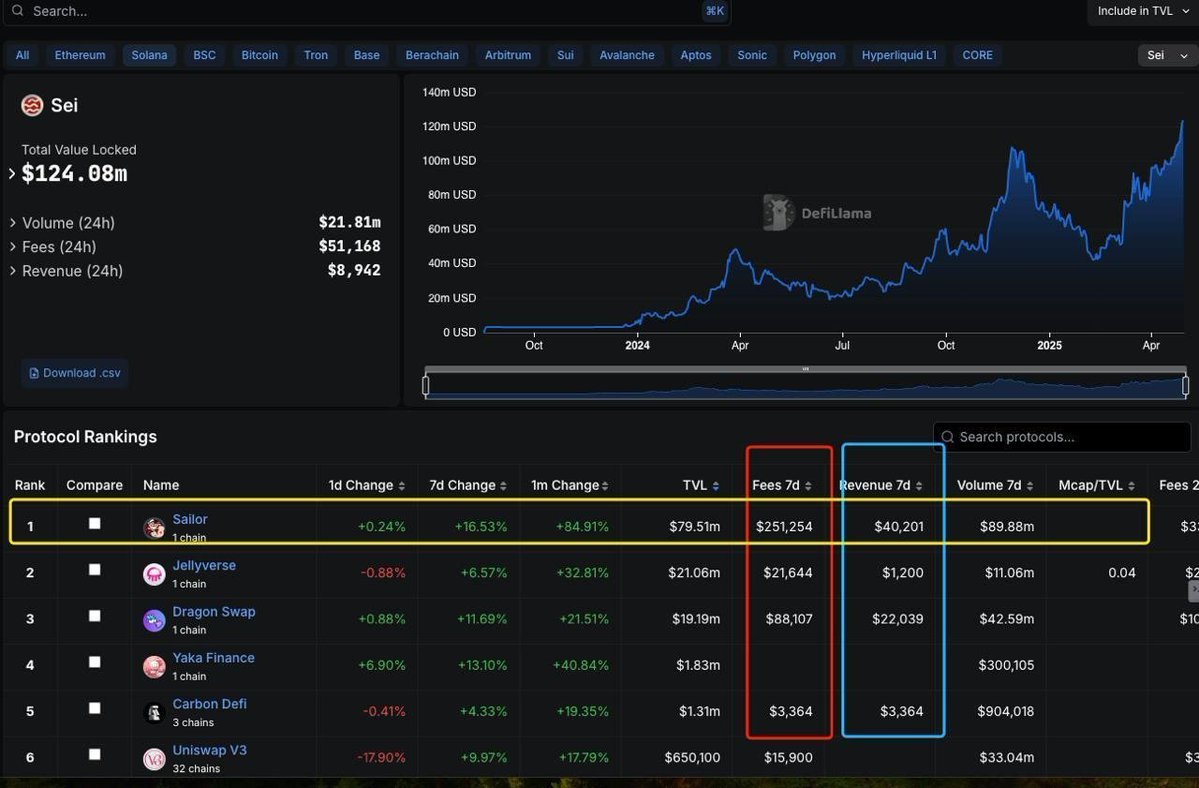Click the chart range slider top grip

(x=805, y=369)
